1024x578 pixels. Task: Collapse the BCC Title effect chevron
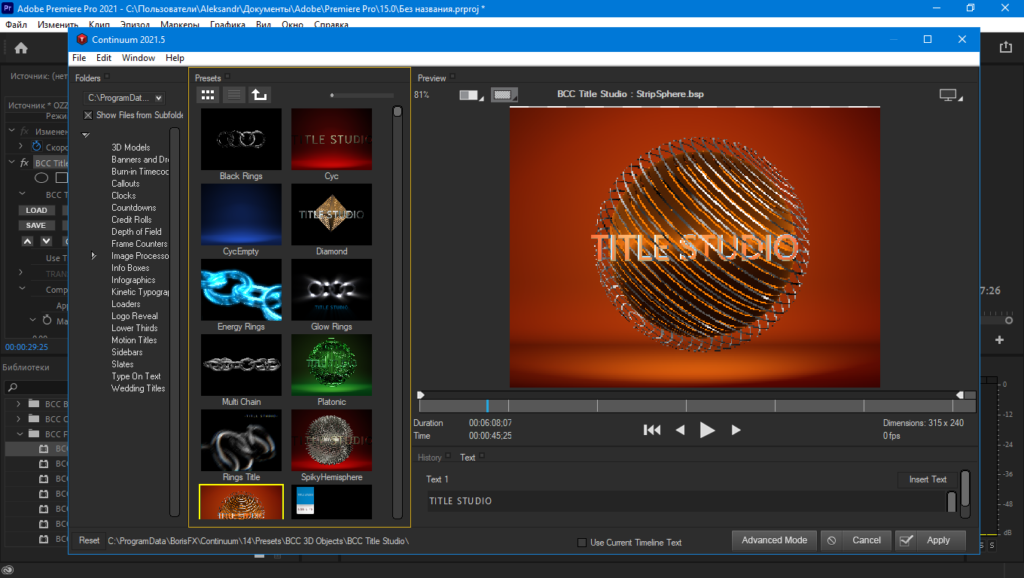pyautogui.click(x=11, y=162)
